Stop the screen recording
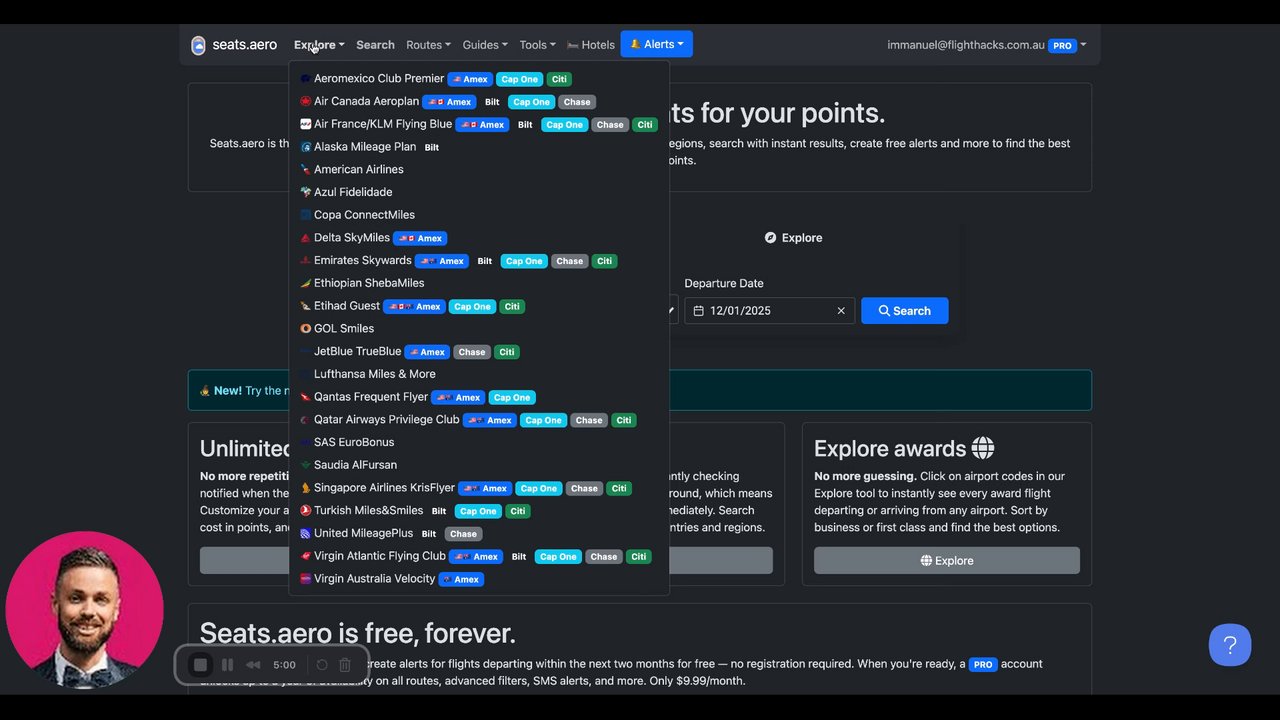1280x720 pixels. pos(200,665)
